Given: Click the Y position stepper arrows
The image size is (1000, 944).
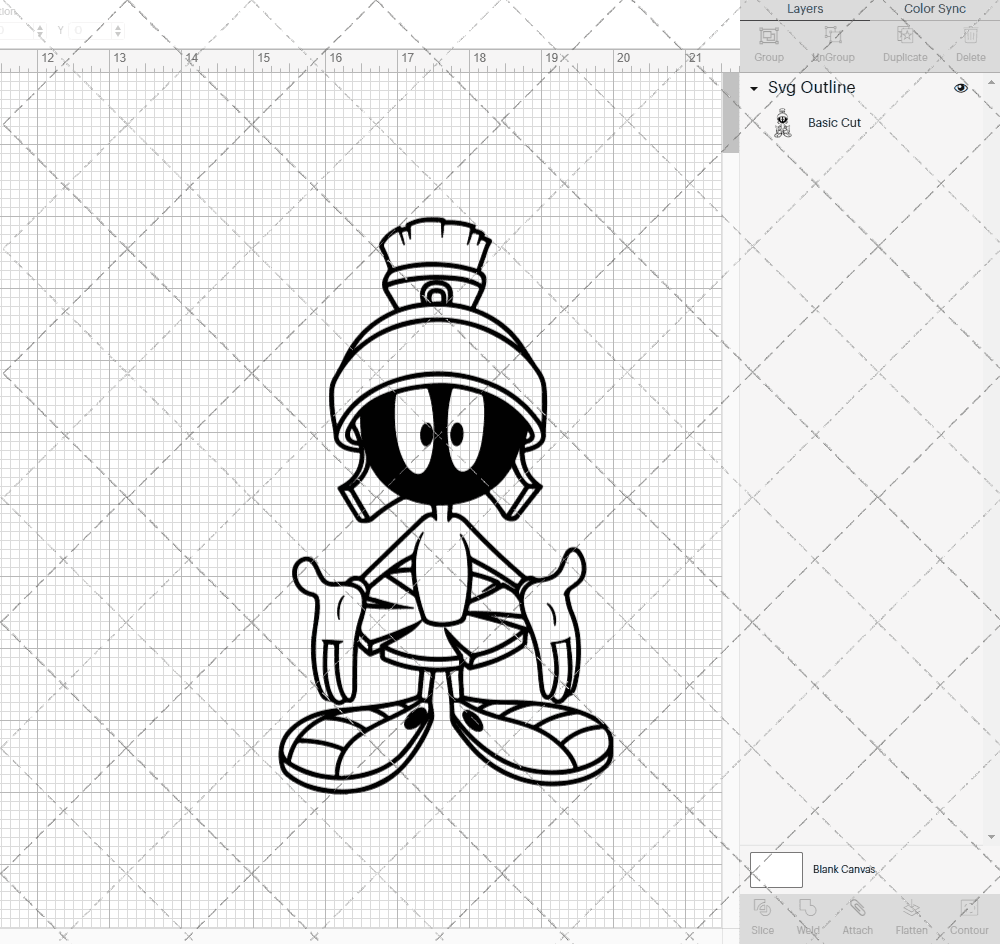Looking at the screenshot, I should pyautogui.click(x=117, y=30).
